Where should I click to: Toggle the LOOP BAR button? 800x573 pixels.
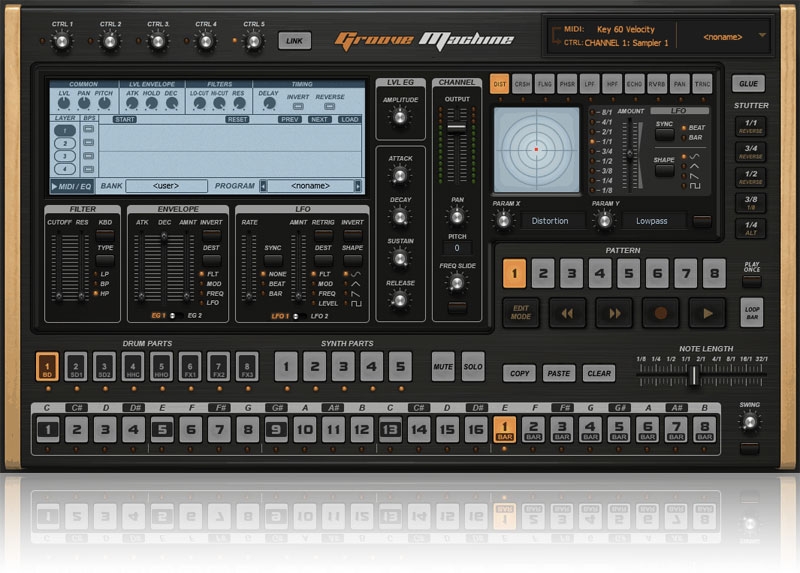coord(752,313)
